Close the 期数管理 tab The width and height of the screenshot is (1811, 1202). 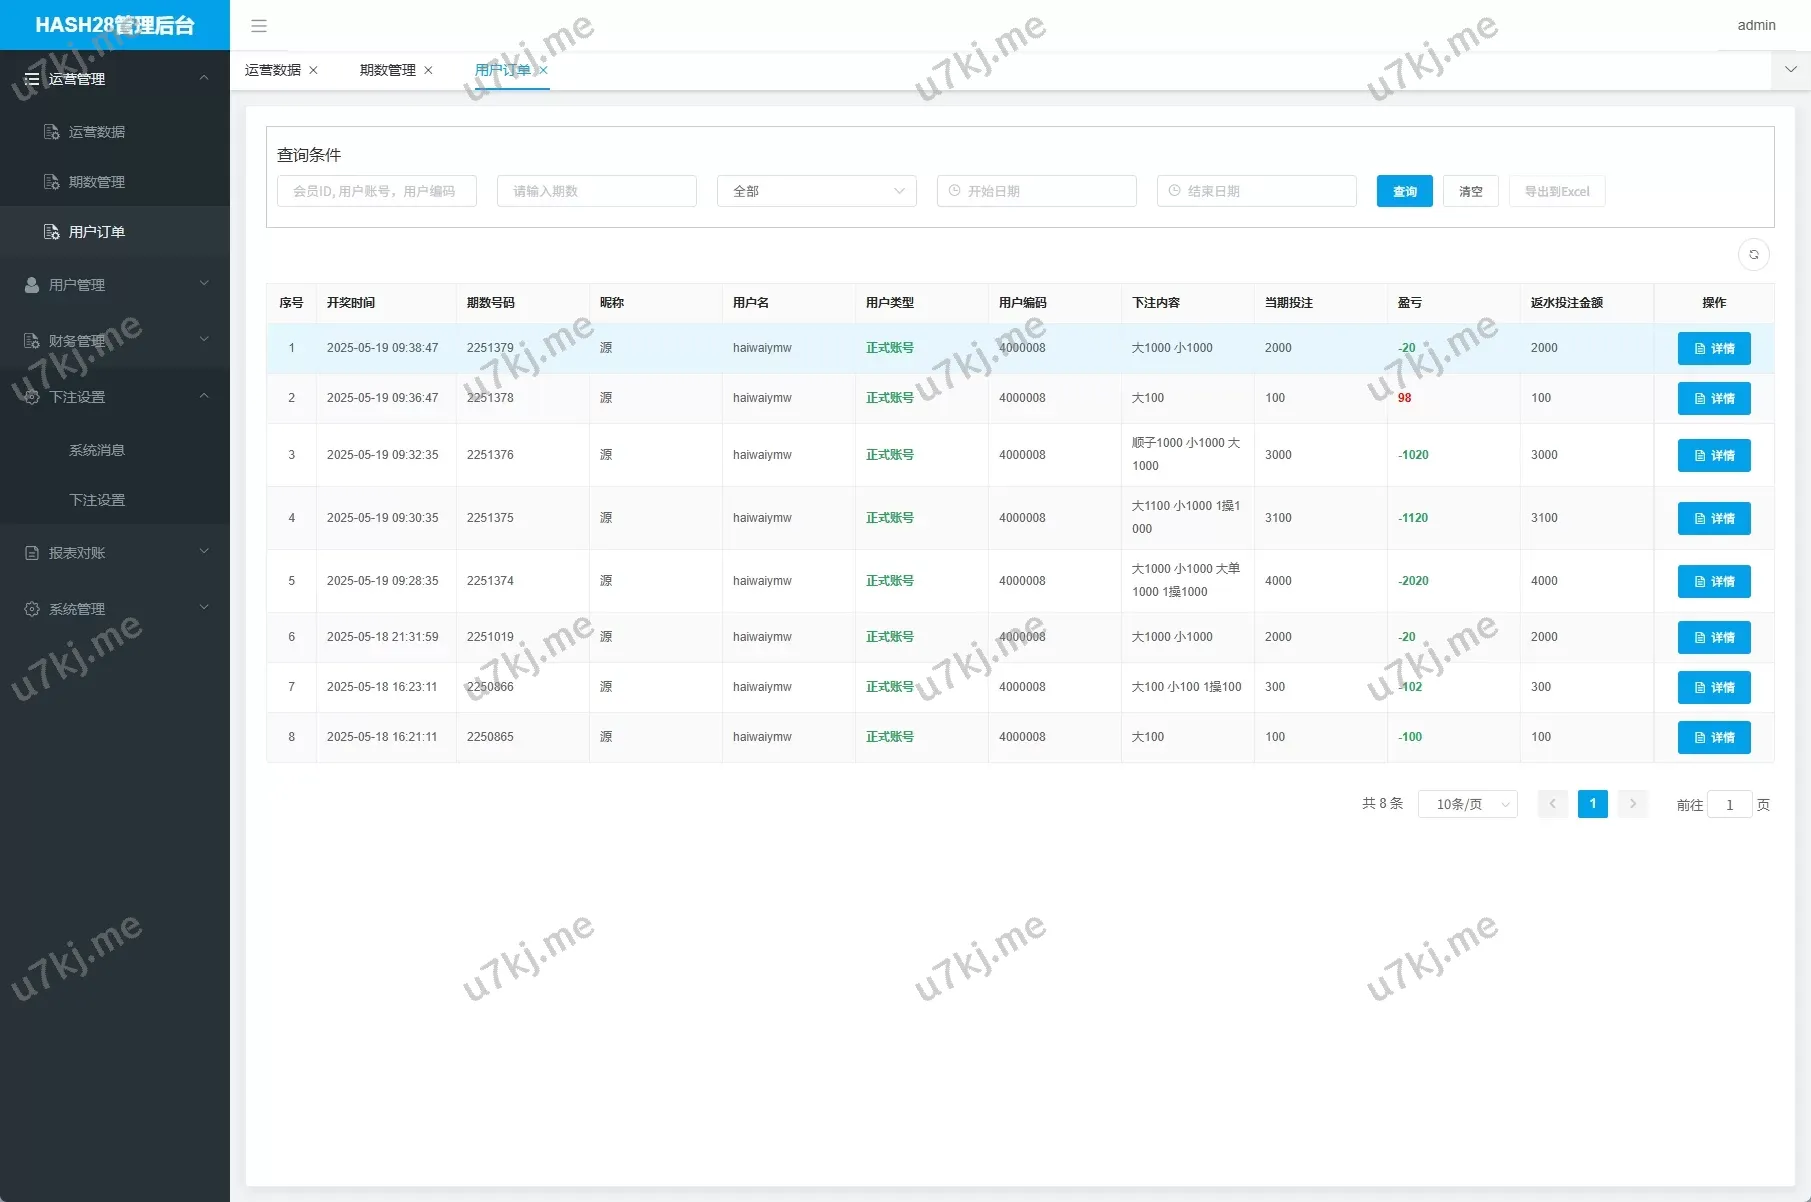428,70
